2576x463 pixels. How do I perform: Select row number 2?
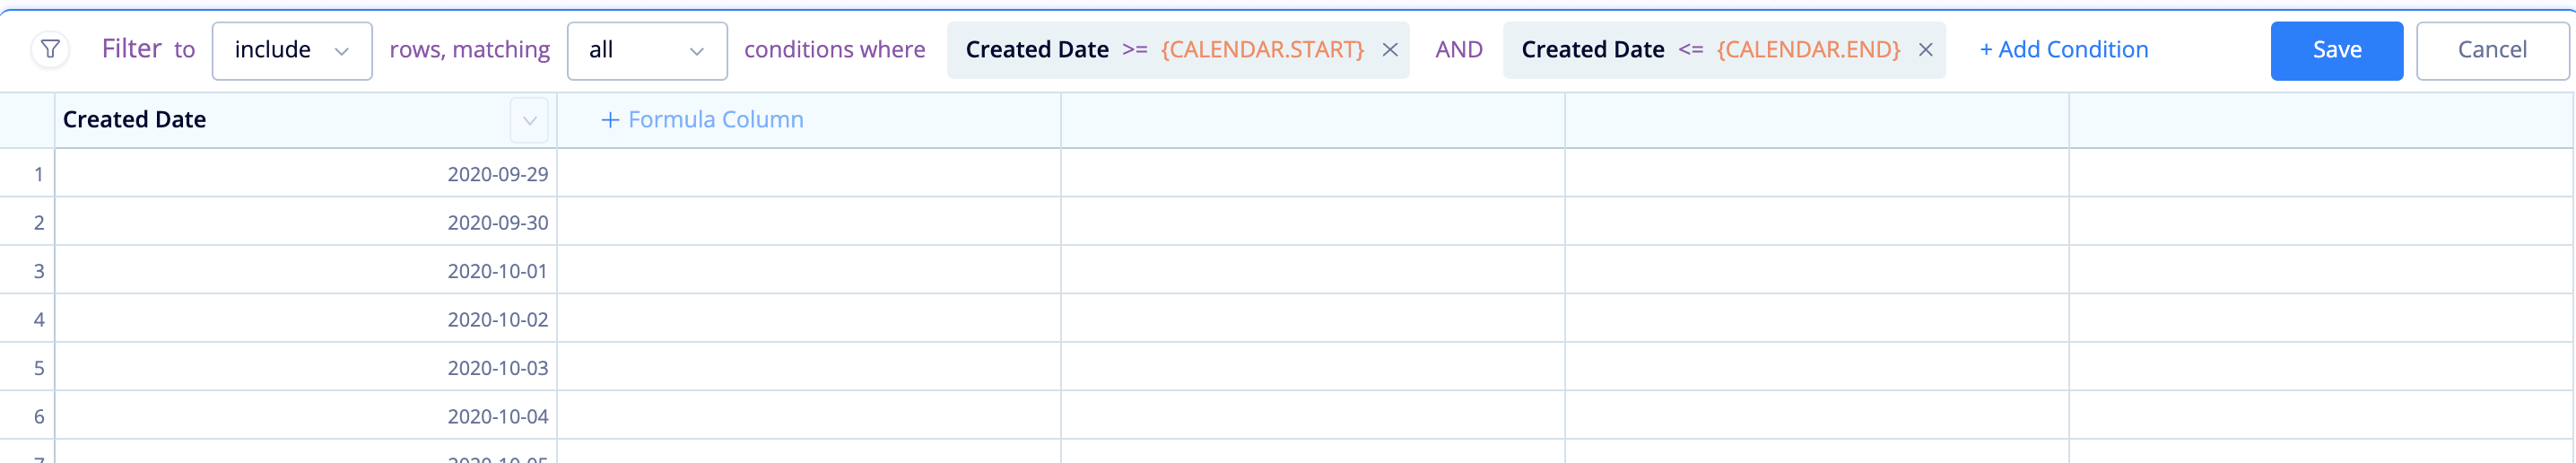27,222
